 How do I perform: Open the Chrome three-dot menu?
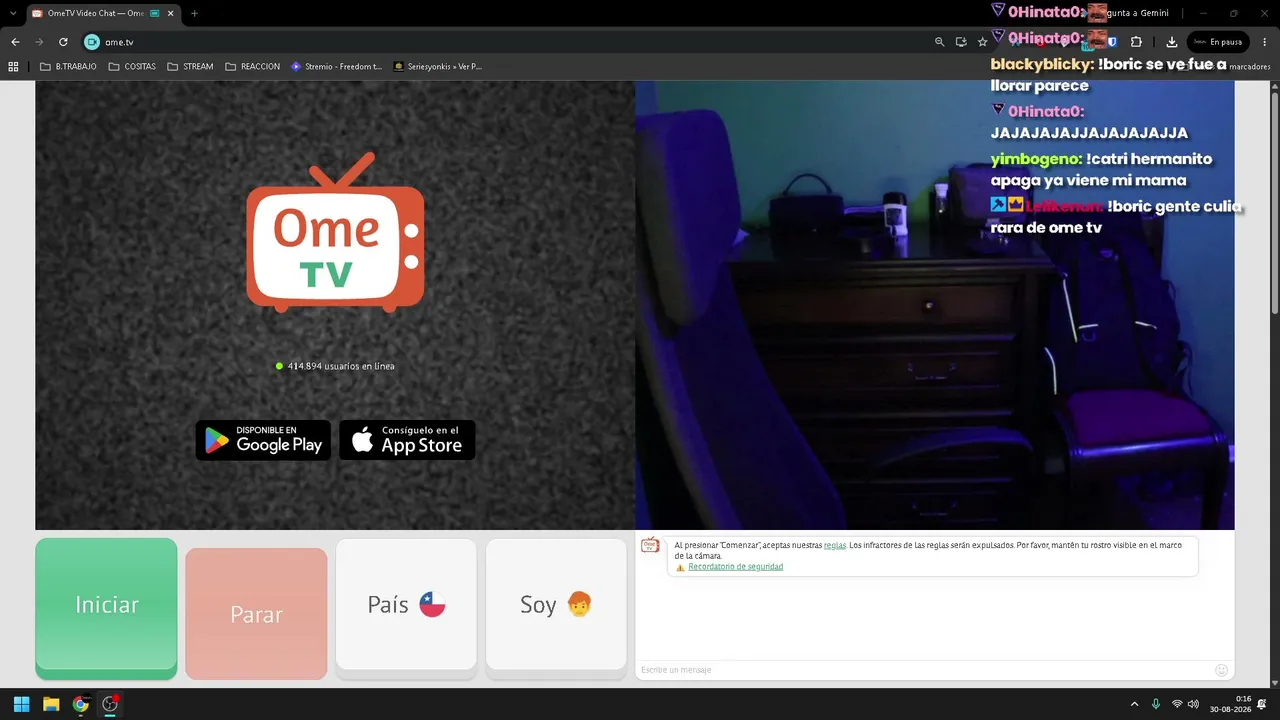coord(1263,42)
